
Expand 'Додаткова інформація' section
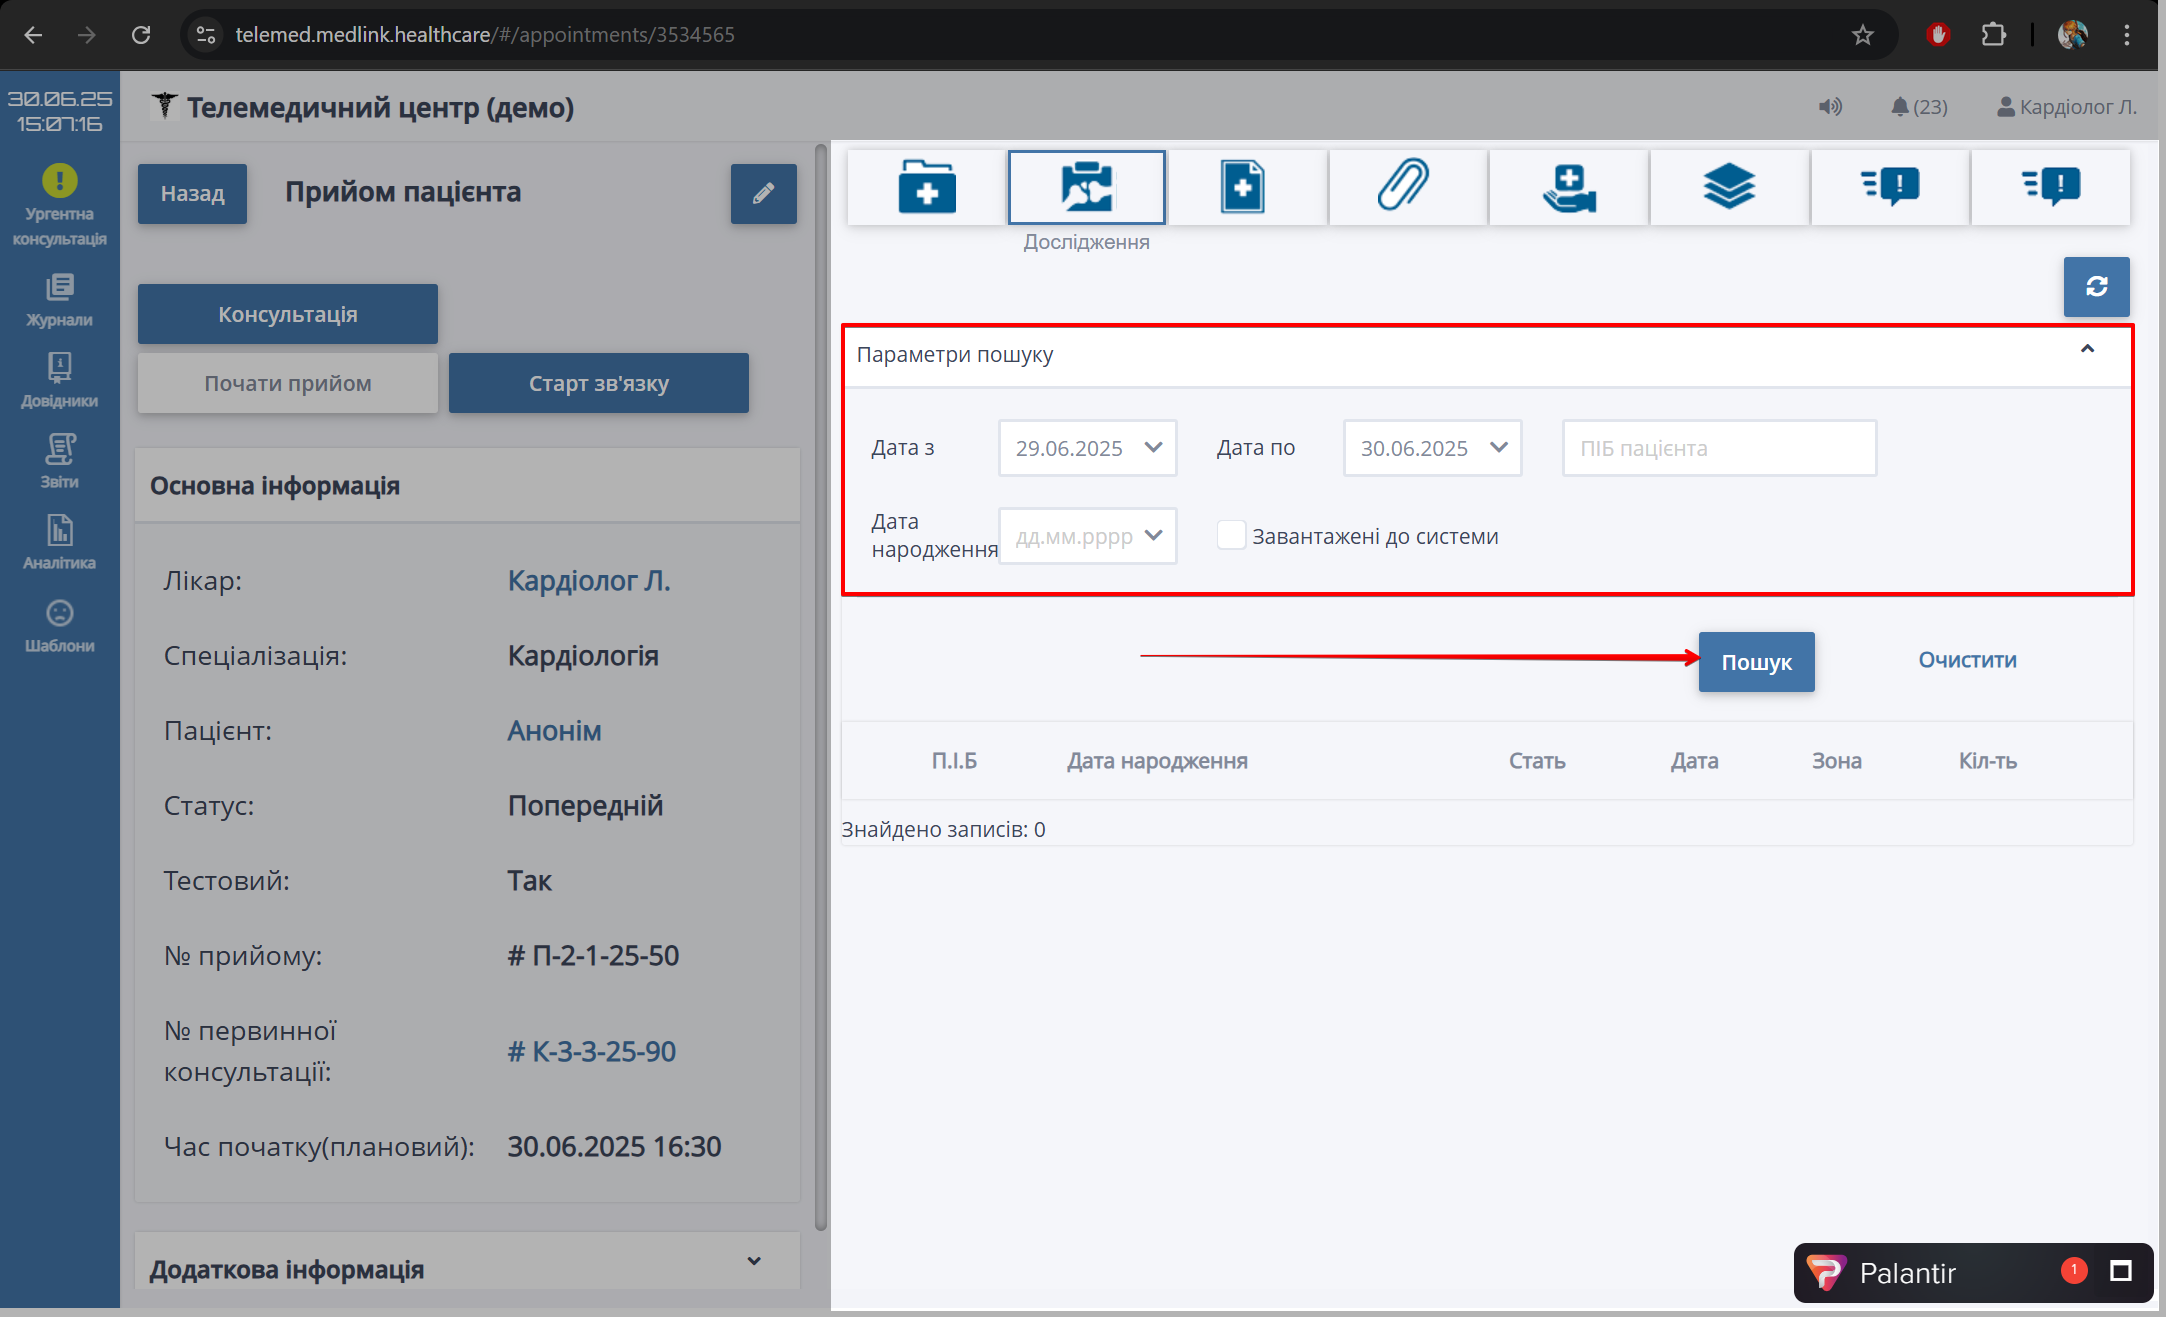coord(754,1262)
